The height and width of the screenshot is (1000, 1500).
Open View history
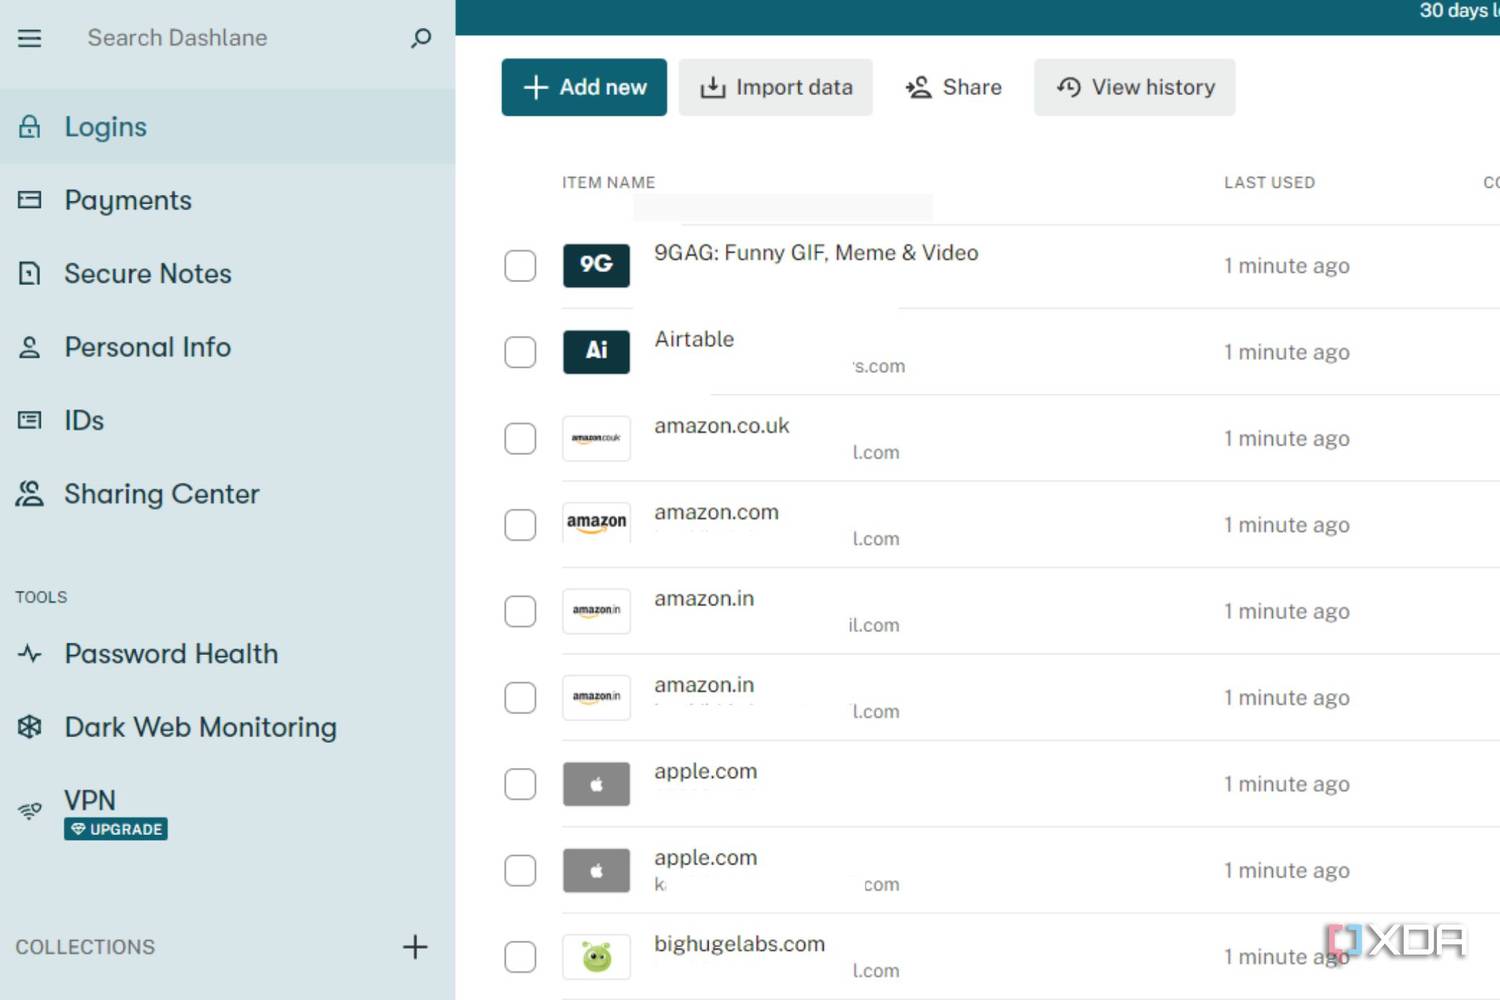click(x=1134, y=87)
